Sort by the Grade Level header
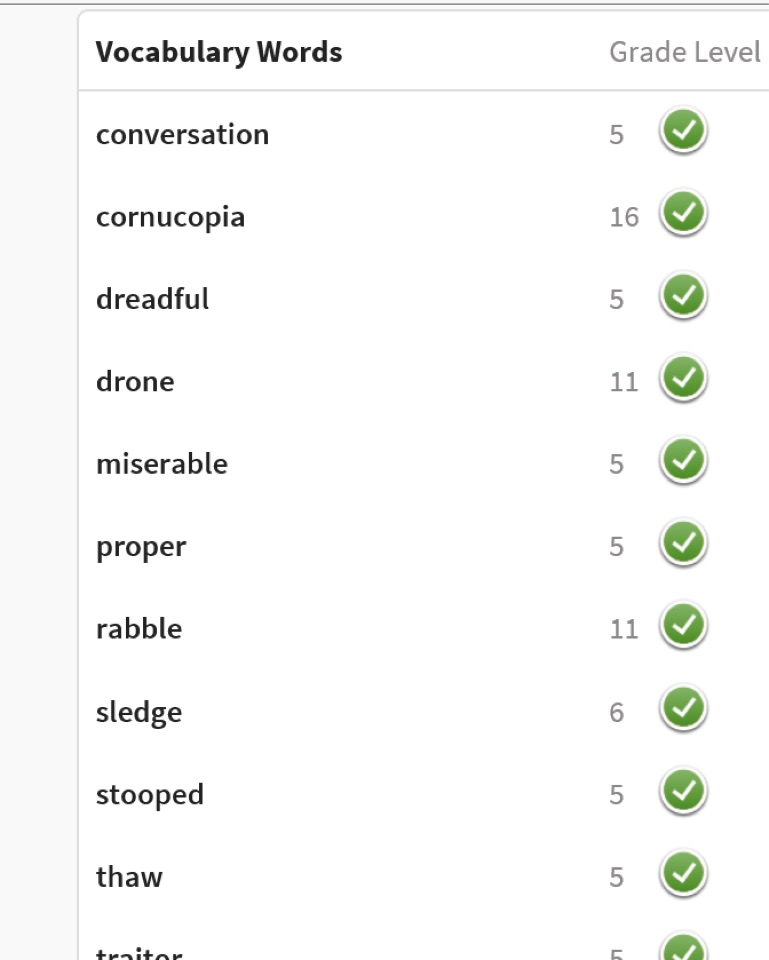Screen dimensions: 769x960 pos(685,52)
